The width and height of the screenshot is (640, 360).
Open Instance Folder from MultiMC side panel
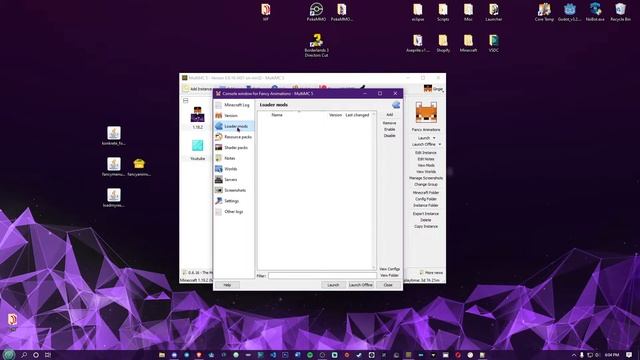click(x=426, y=205)
